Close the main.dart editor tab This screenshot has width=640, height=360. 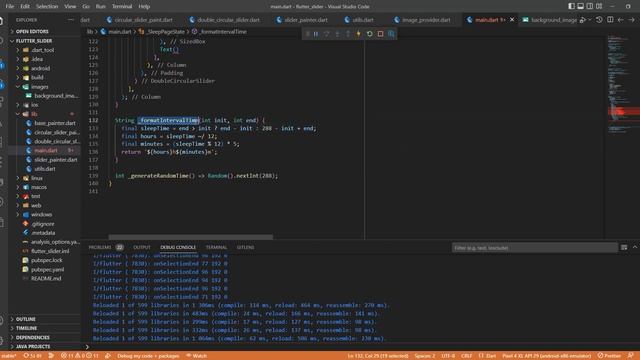[512, 20]
